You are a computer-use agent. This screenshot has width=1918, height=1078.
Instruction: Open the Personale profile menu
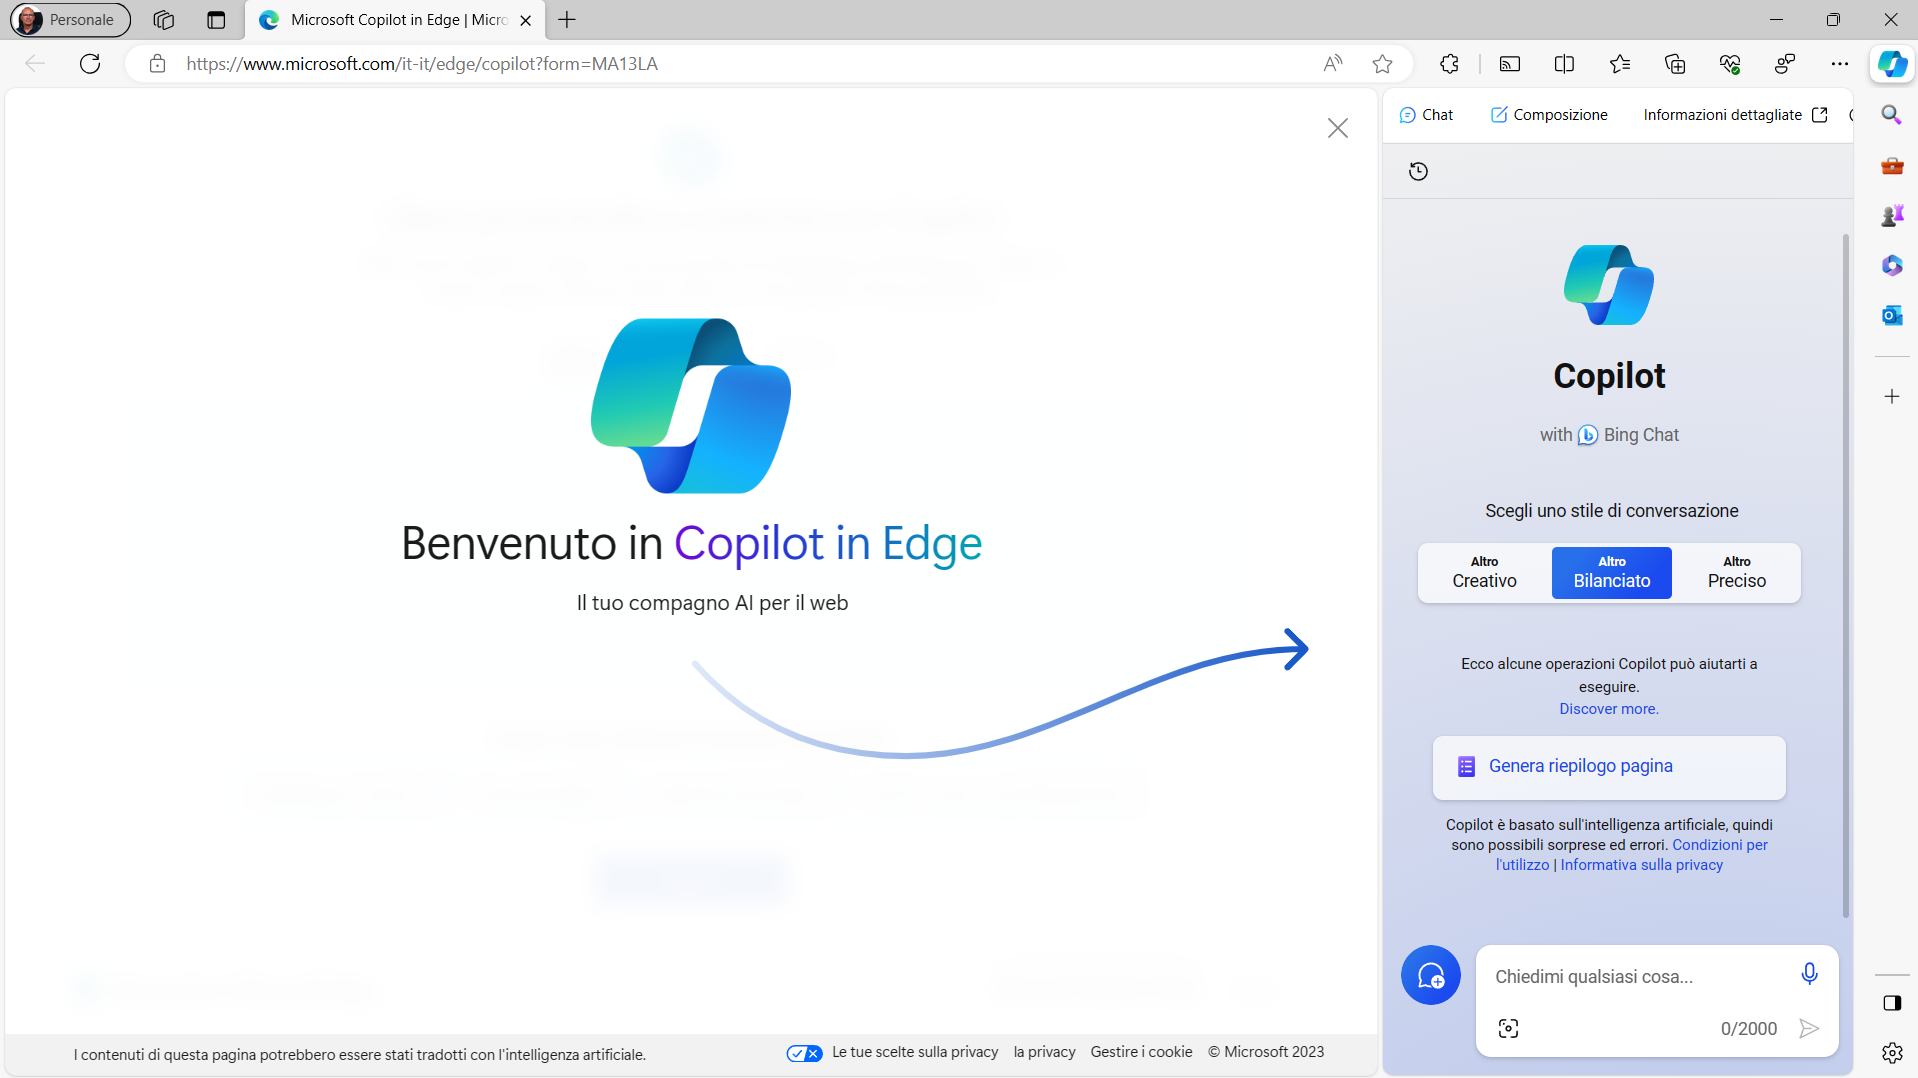(x=70, y=20)
